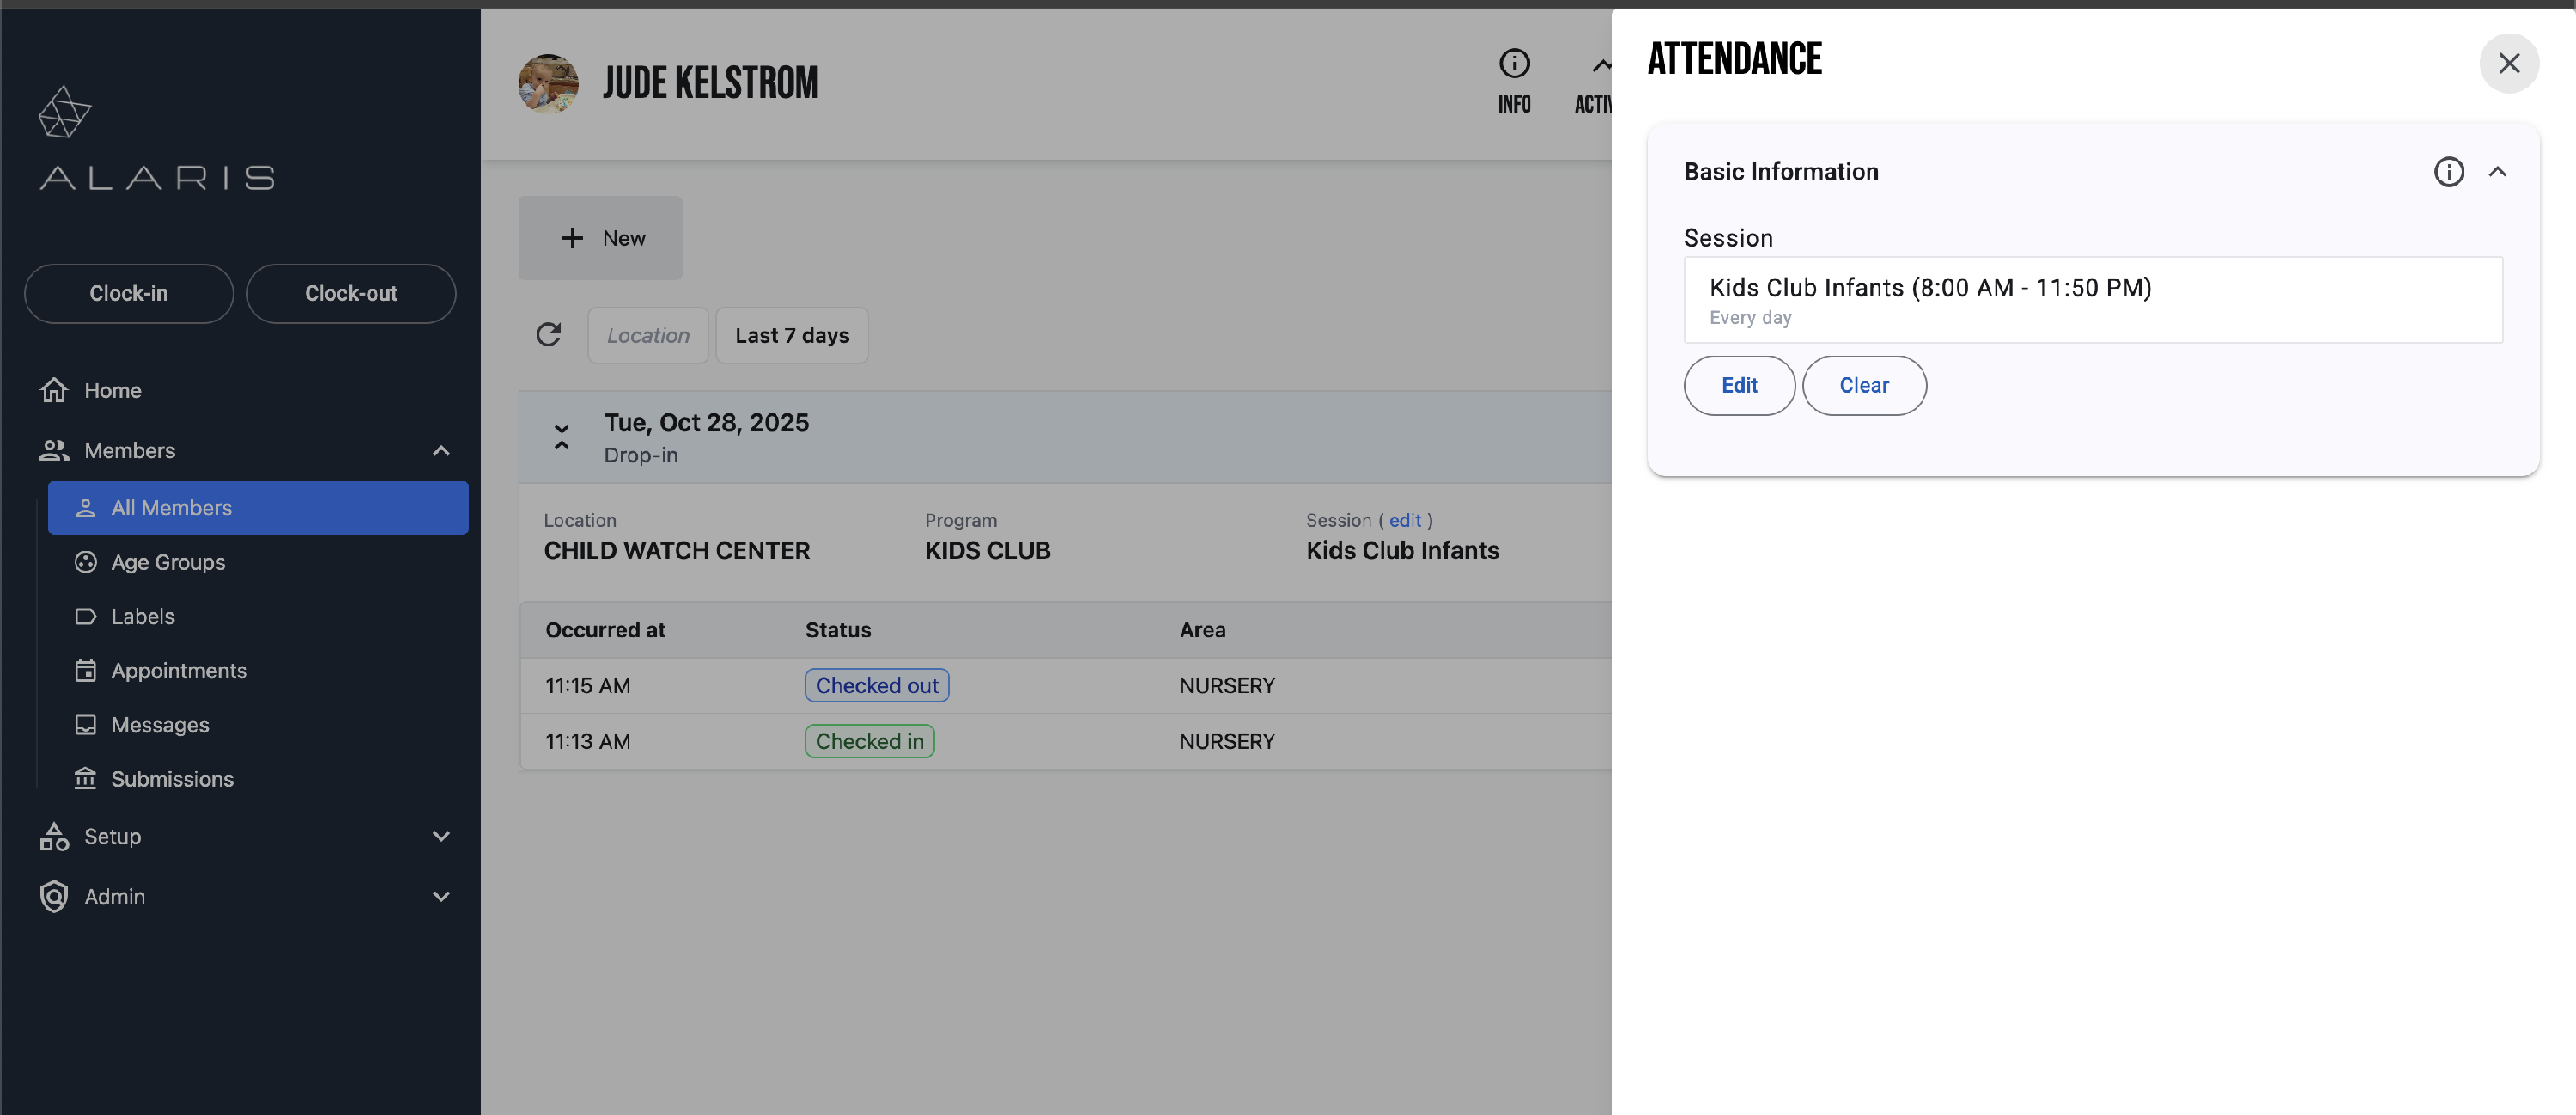The height and width of the screenshot is (1115, 2576).
Task: Collapse the Basic Information card
Action: (2497, 172)
